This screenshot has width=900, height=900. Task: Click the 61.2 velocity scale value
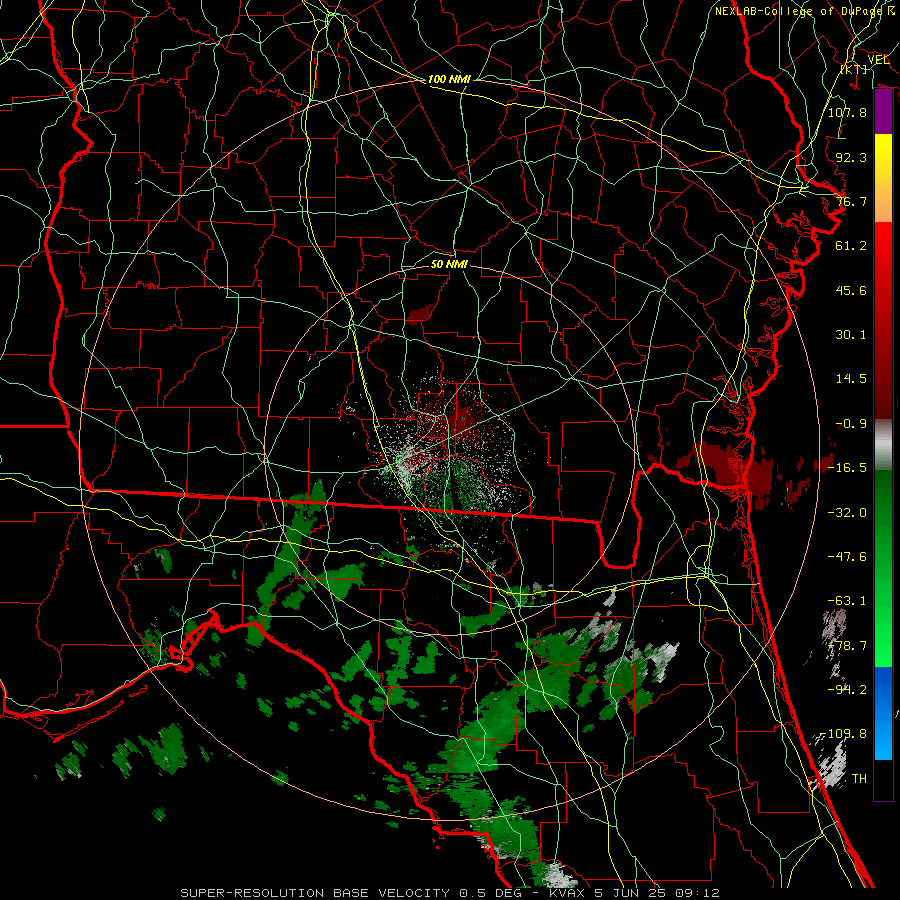tap(851, 246)
